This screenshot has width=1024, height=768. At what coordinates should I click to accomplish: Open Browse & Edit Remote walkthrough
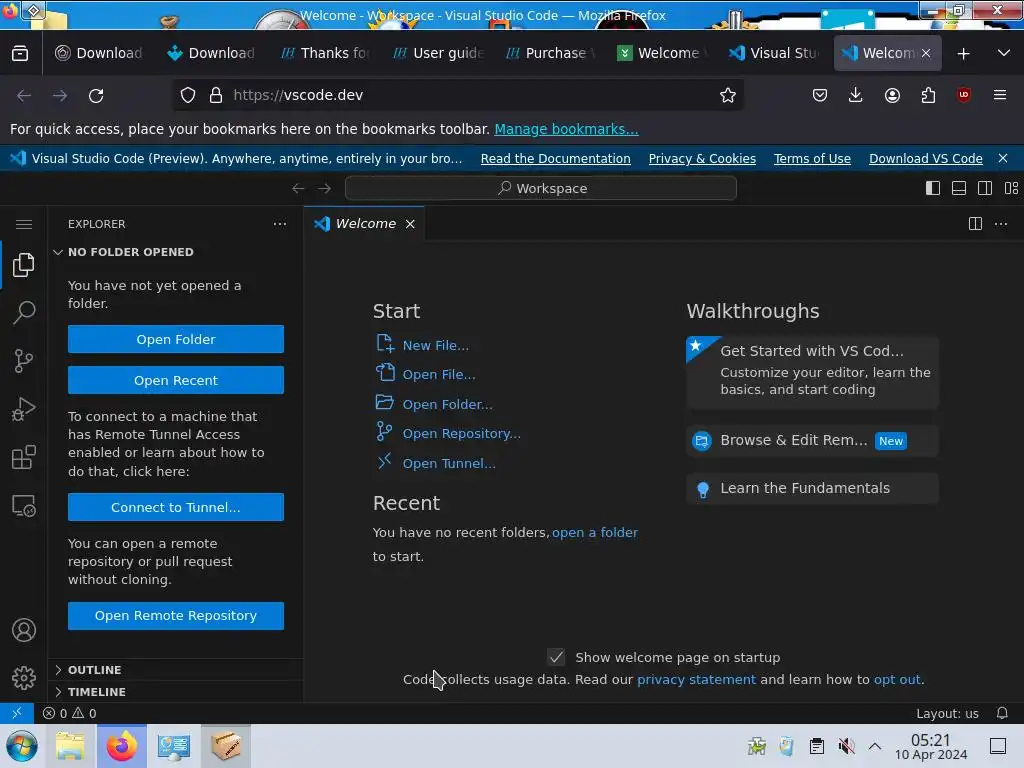click(x=812, y=441)
